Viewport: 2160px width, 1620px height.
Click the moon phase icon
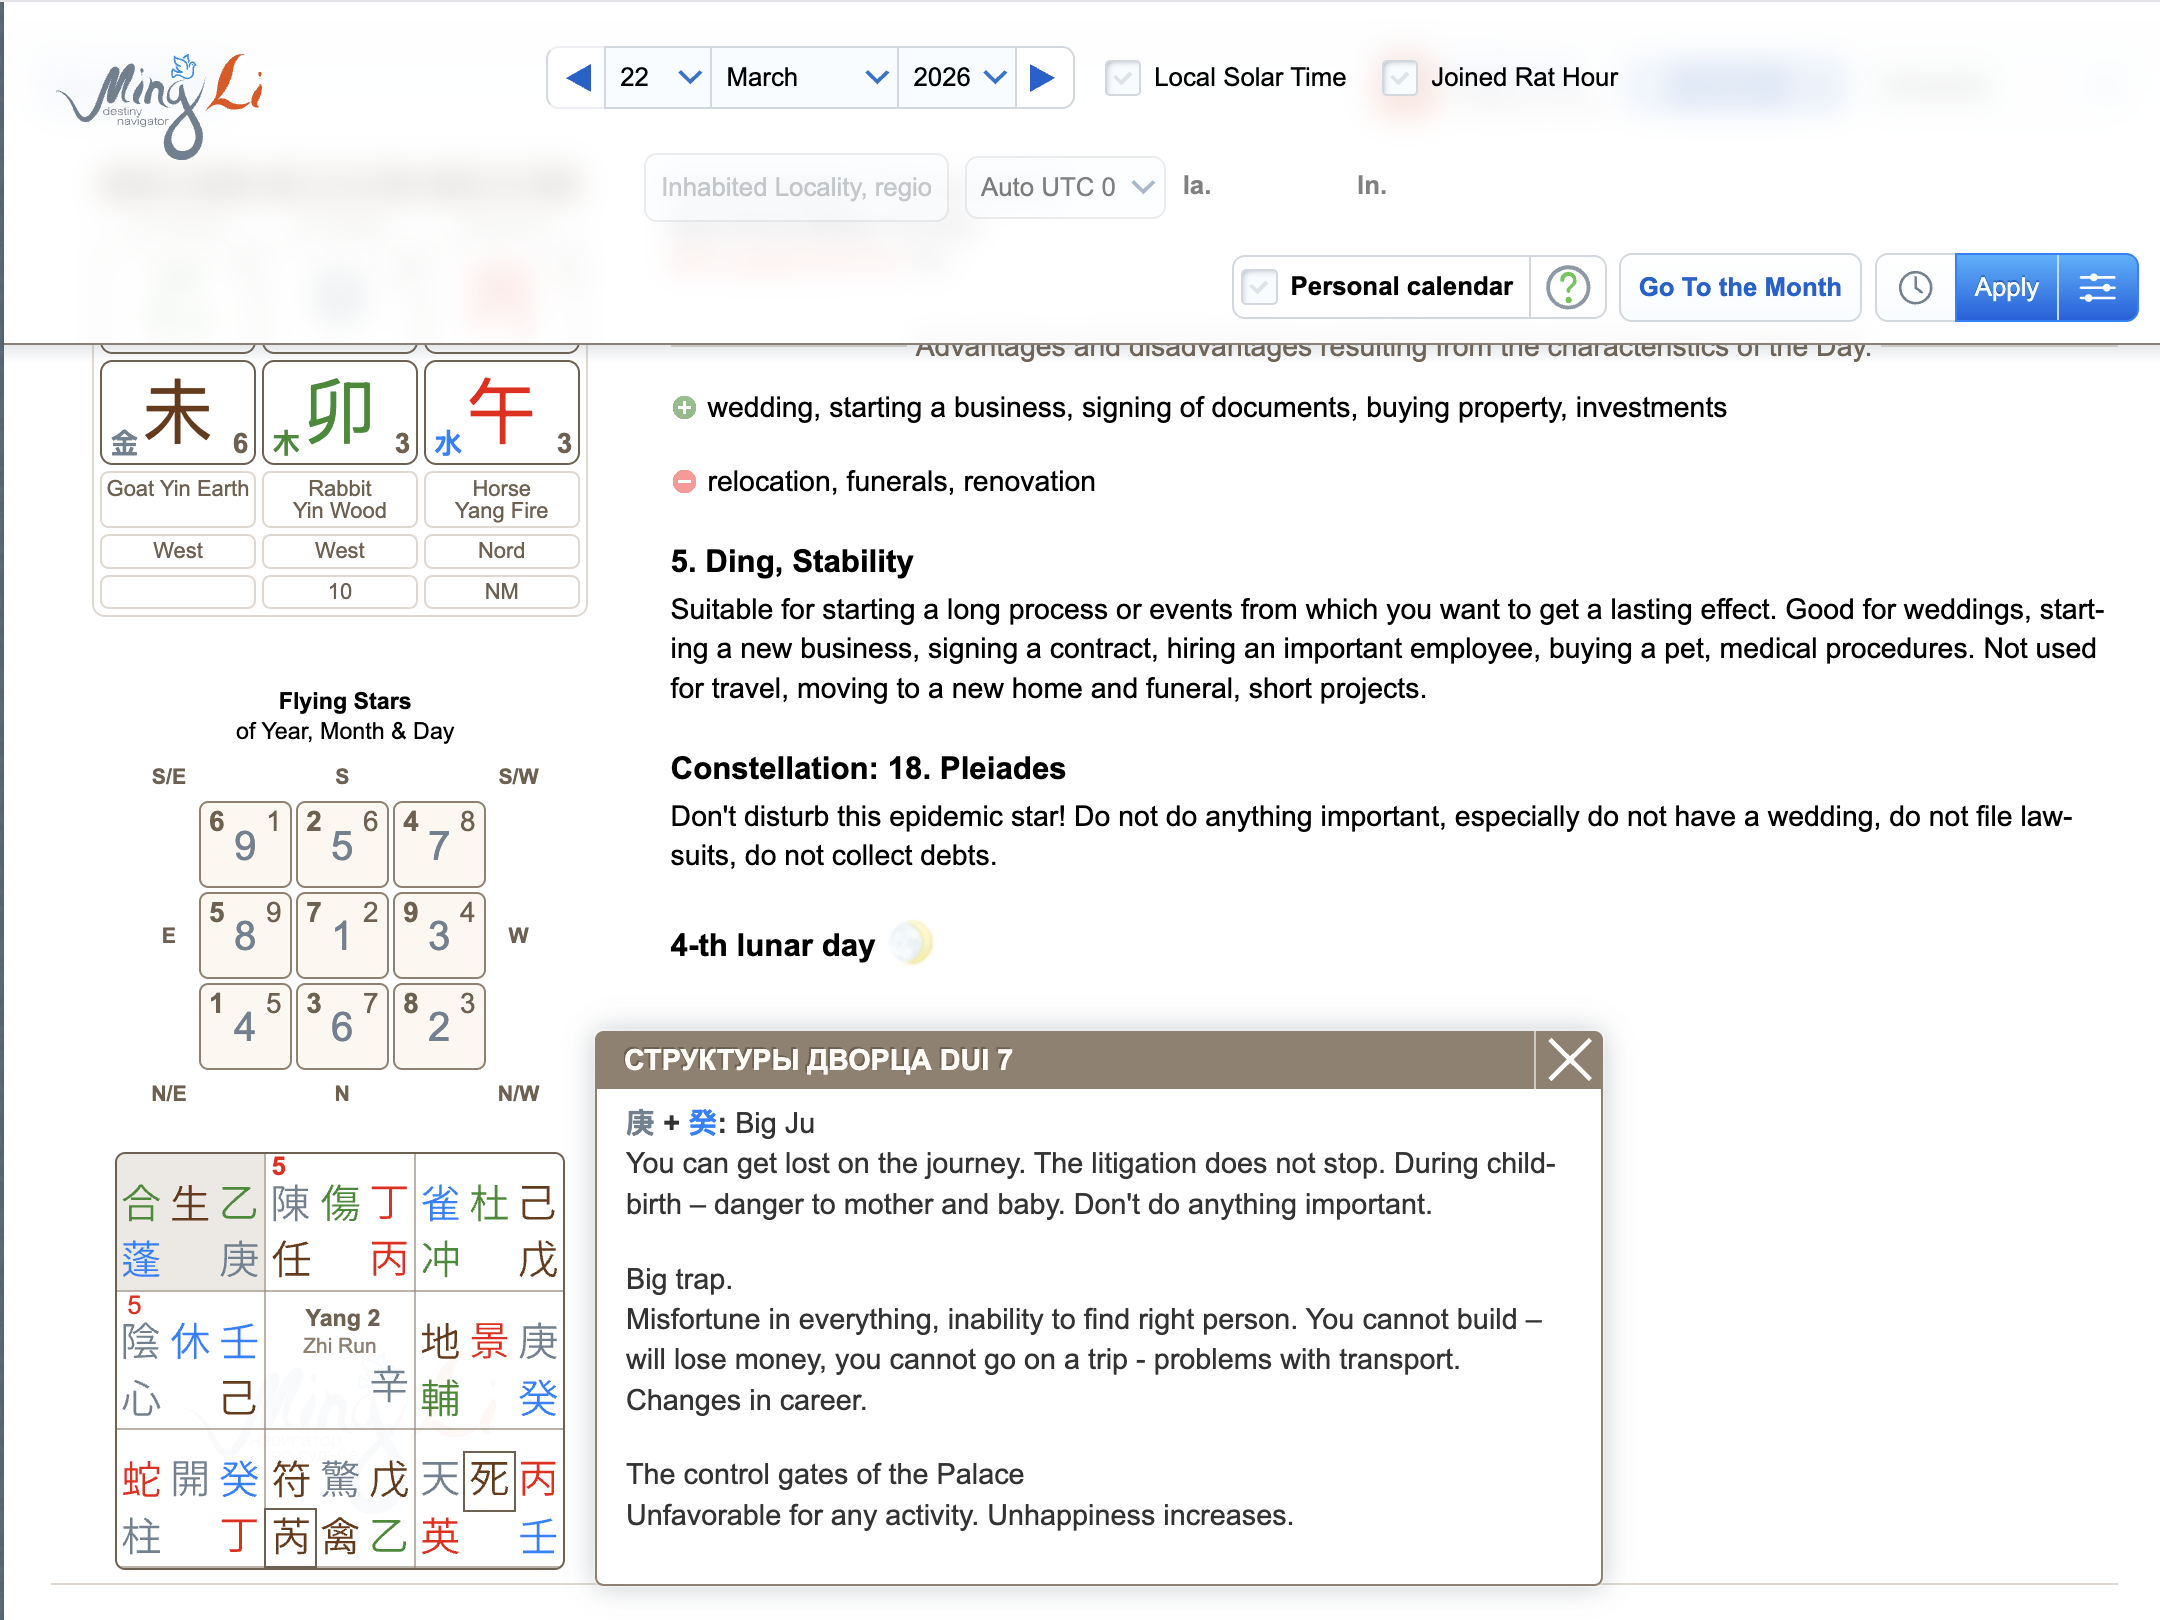(x=911, y=943)
